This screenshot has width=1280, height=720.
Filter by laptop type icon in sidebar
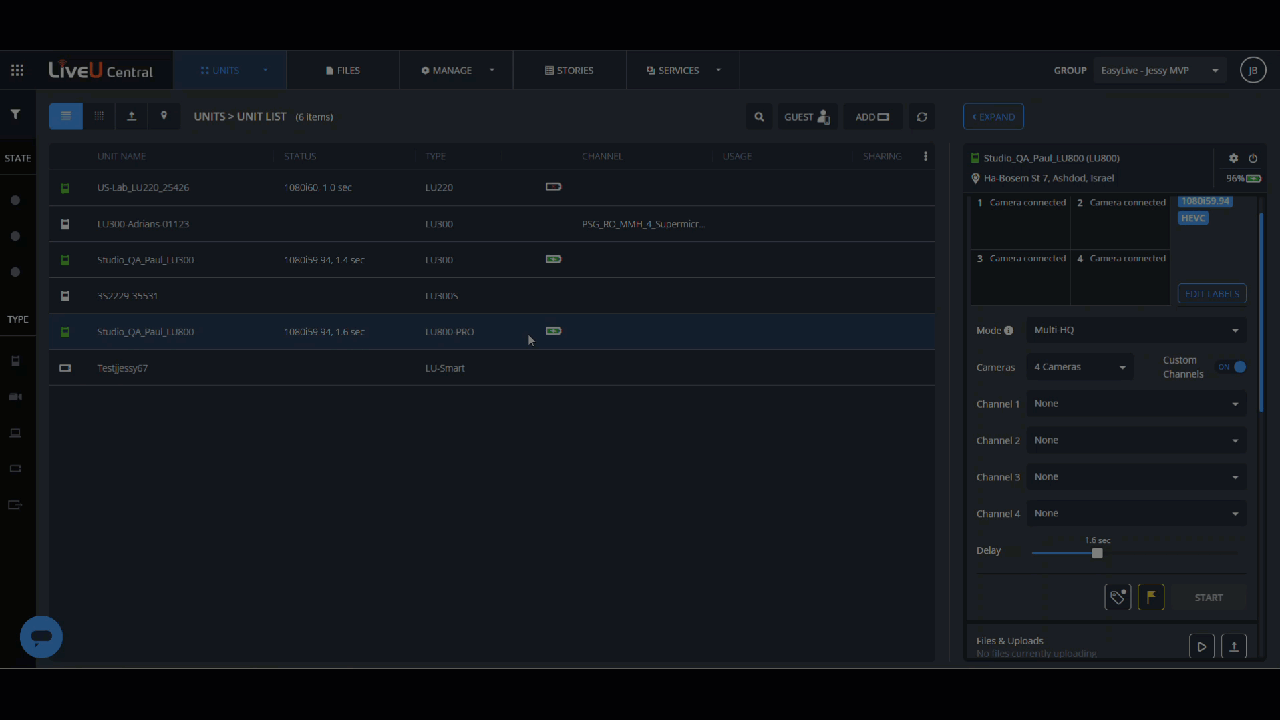point(15,433)
